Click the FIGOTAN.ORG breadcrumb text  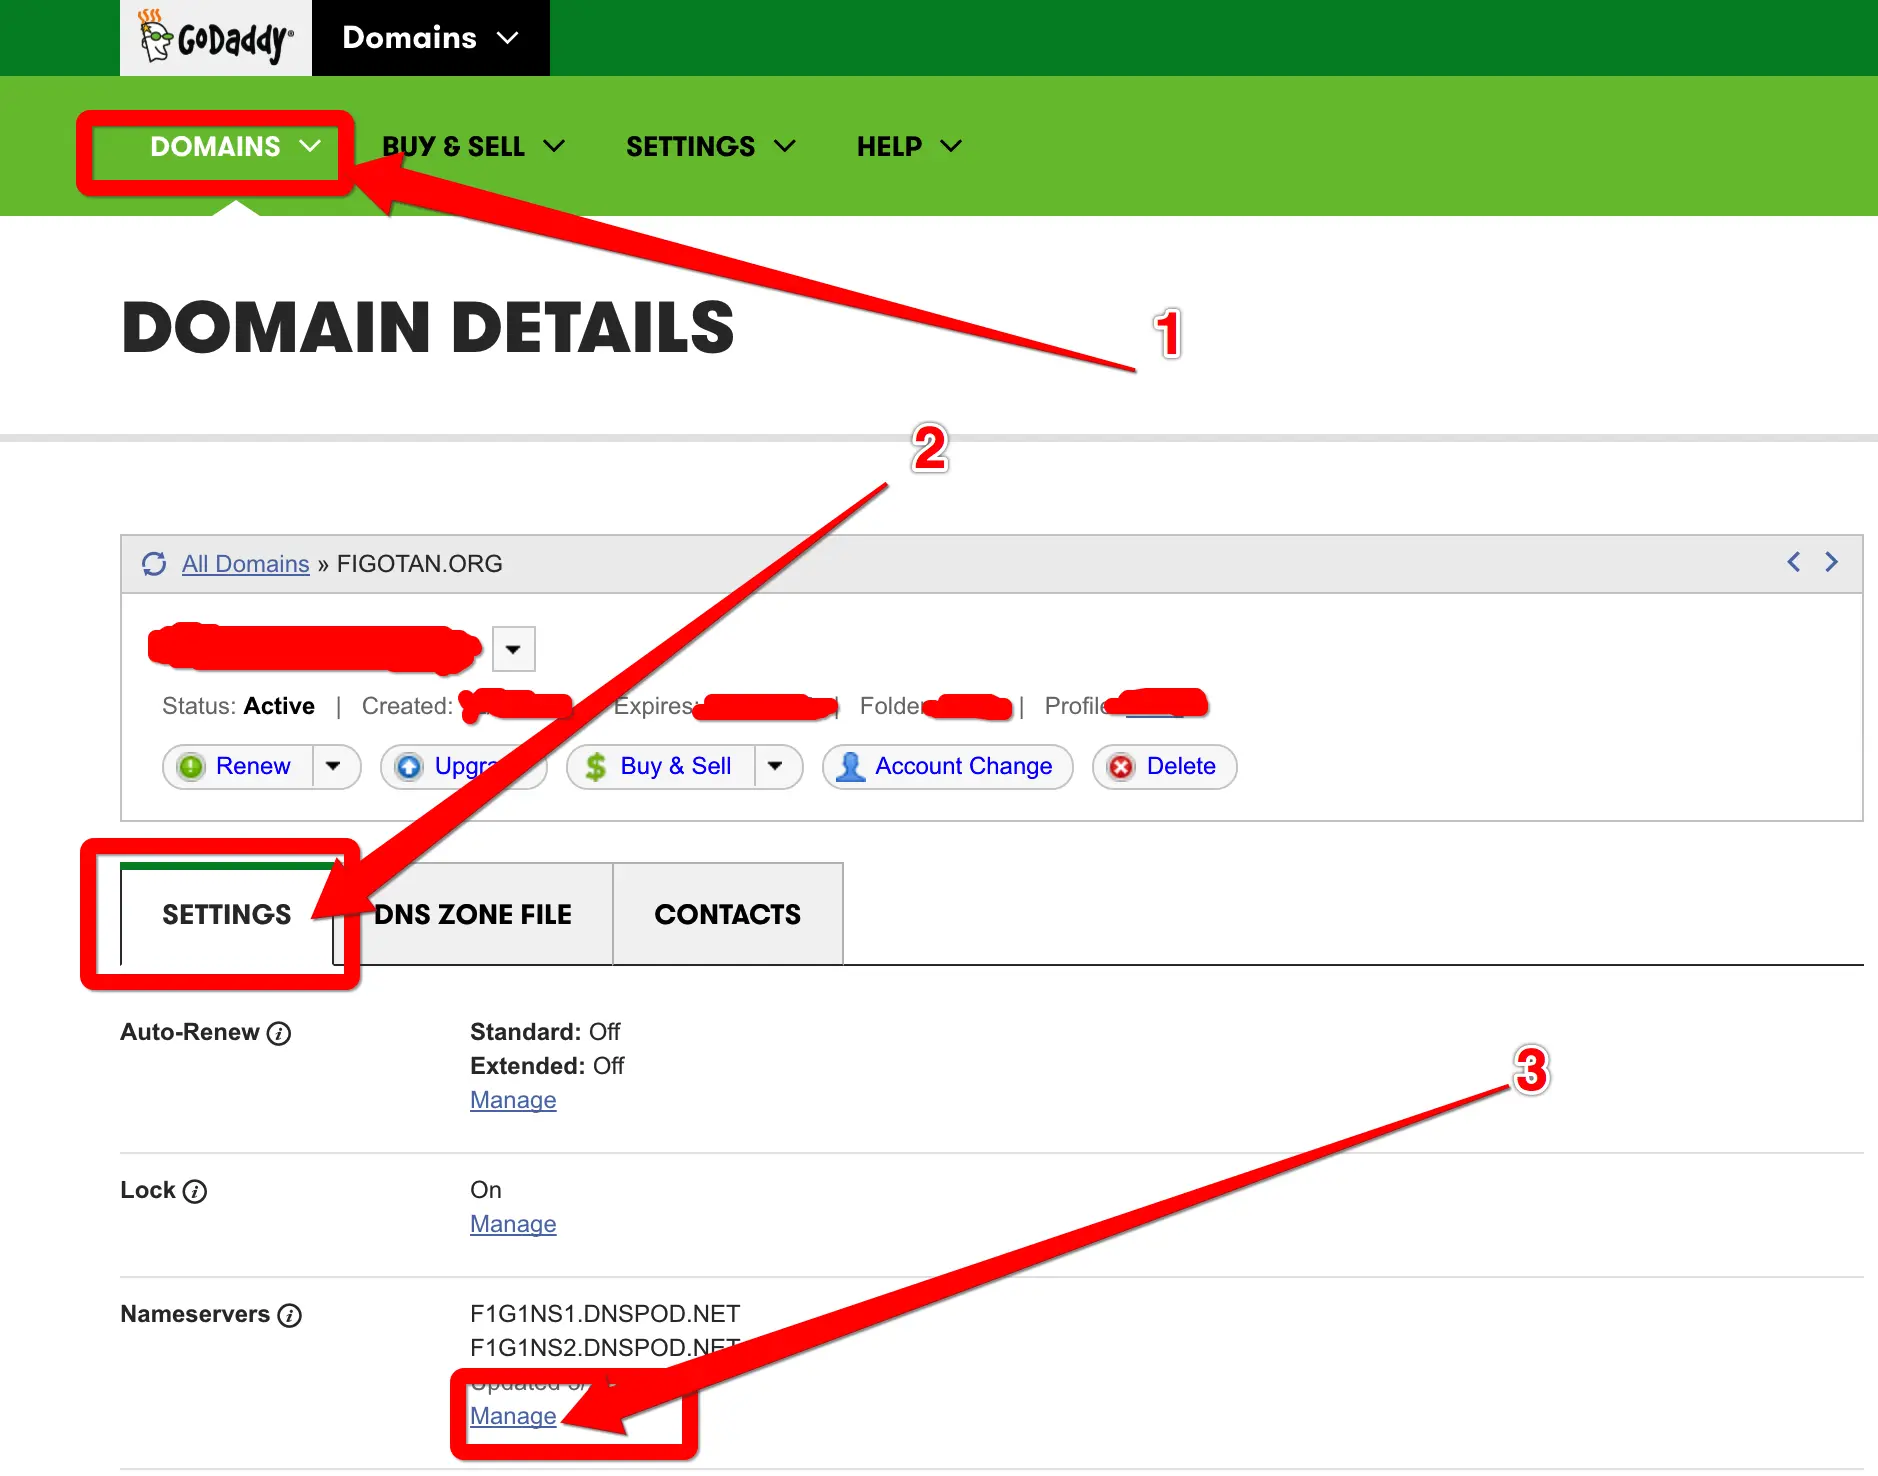coord(420,564)
